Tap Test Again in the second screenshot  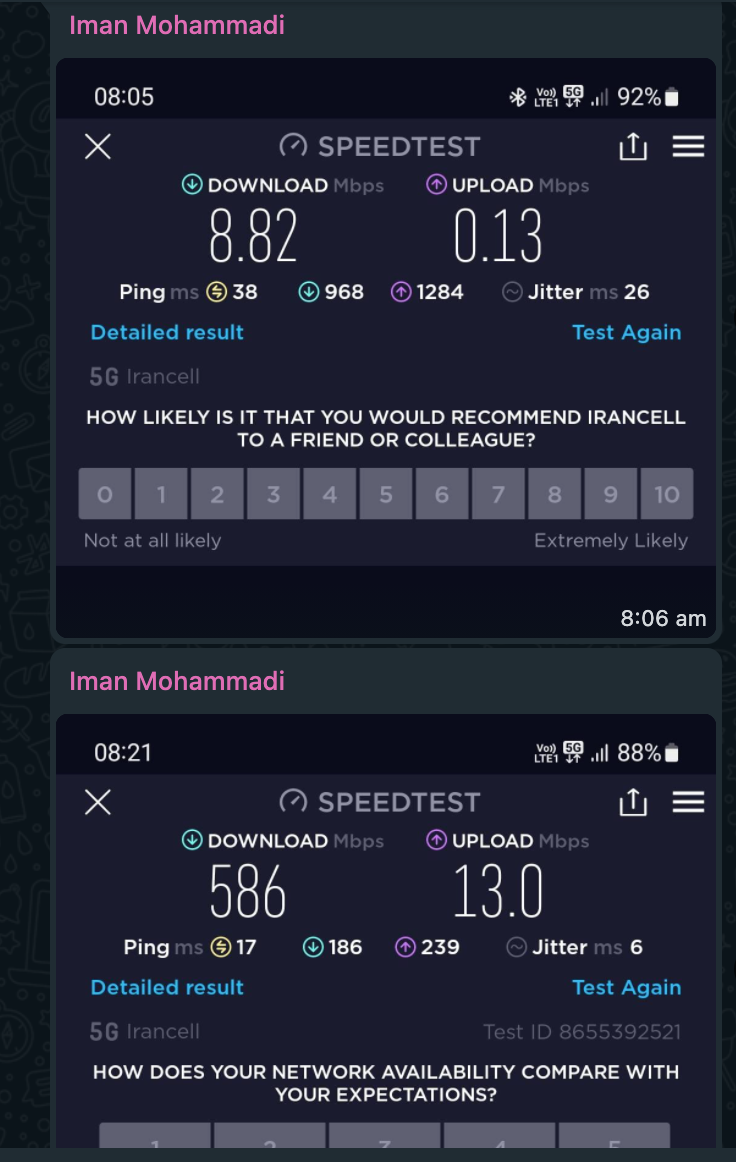click(x=626, y=988)
